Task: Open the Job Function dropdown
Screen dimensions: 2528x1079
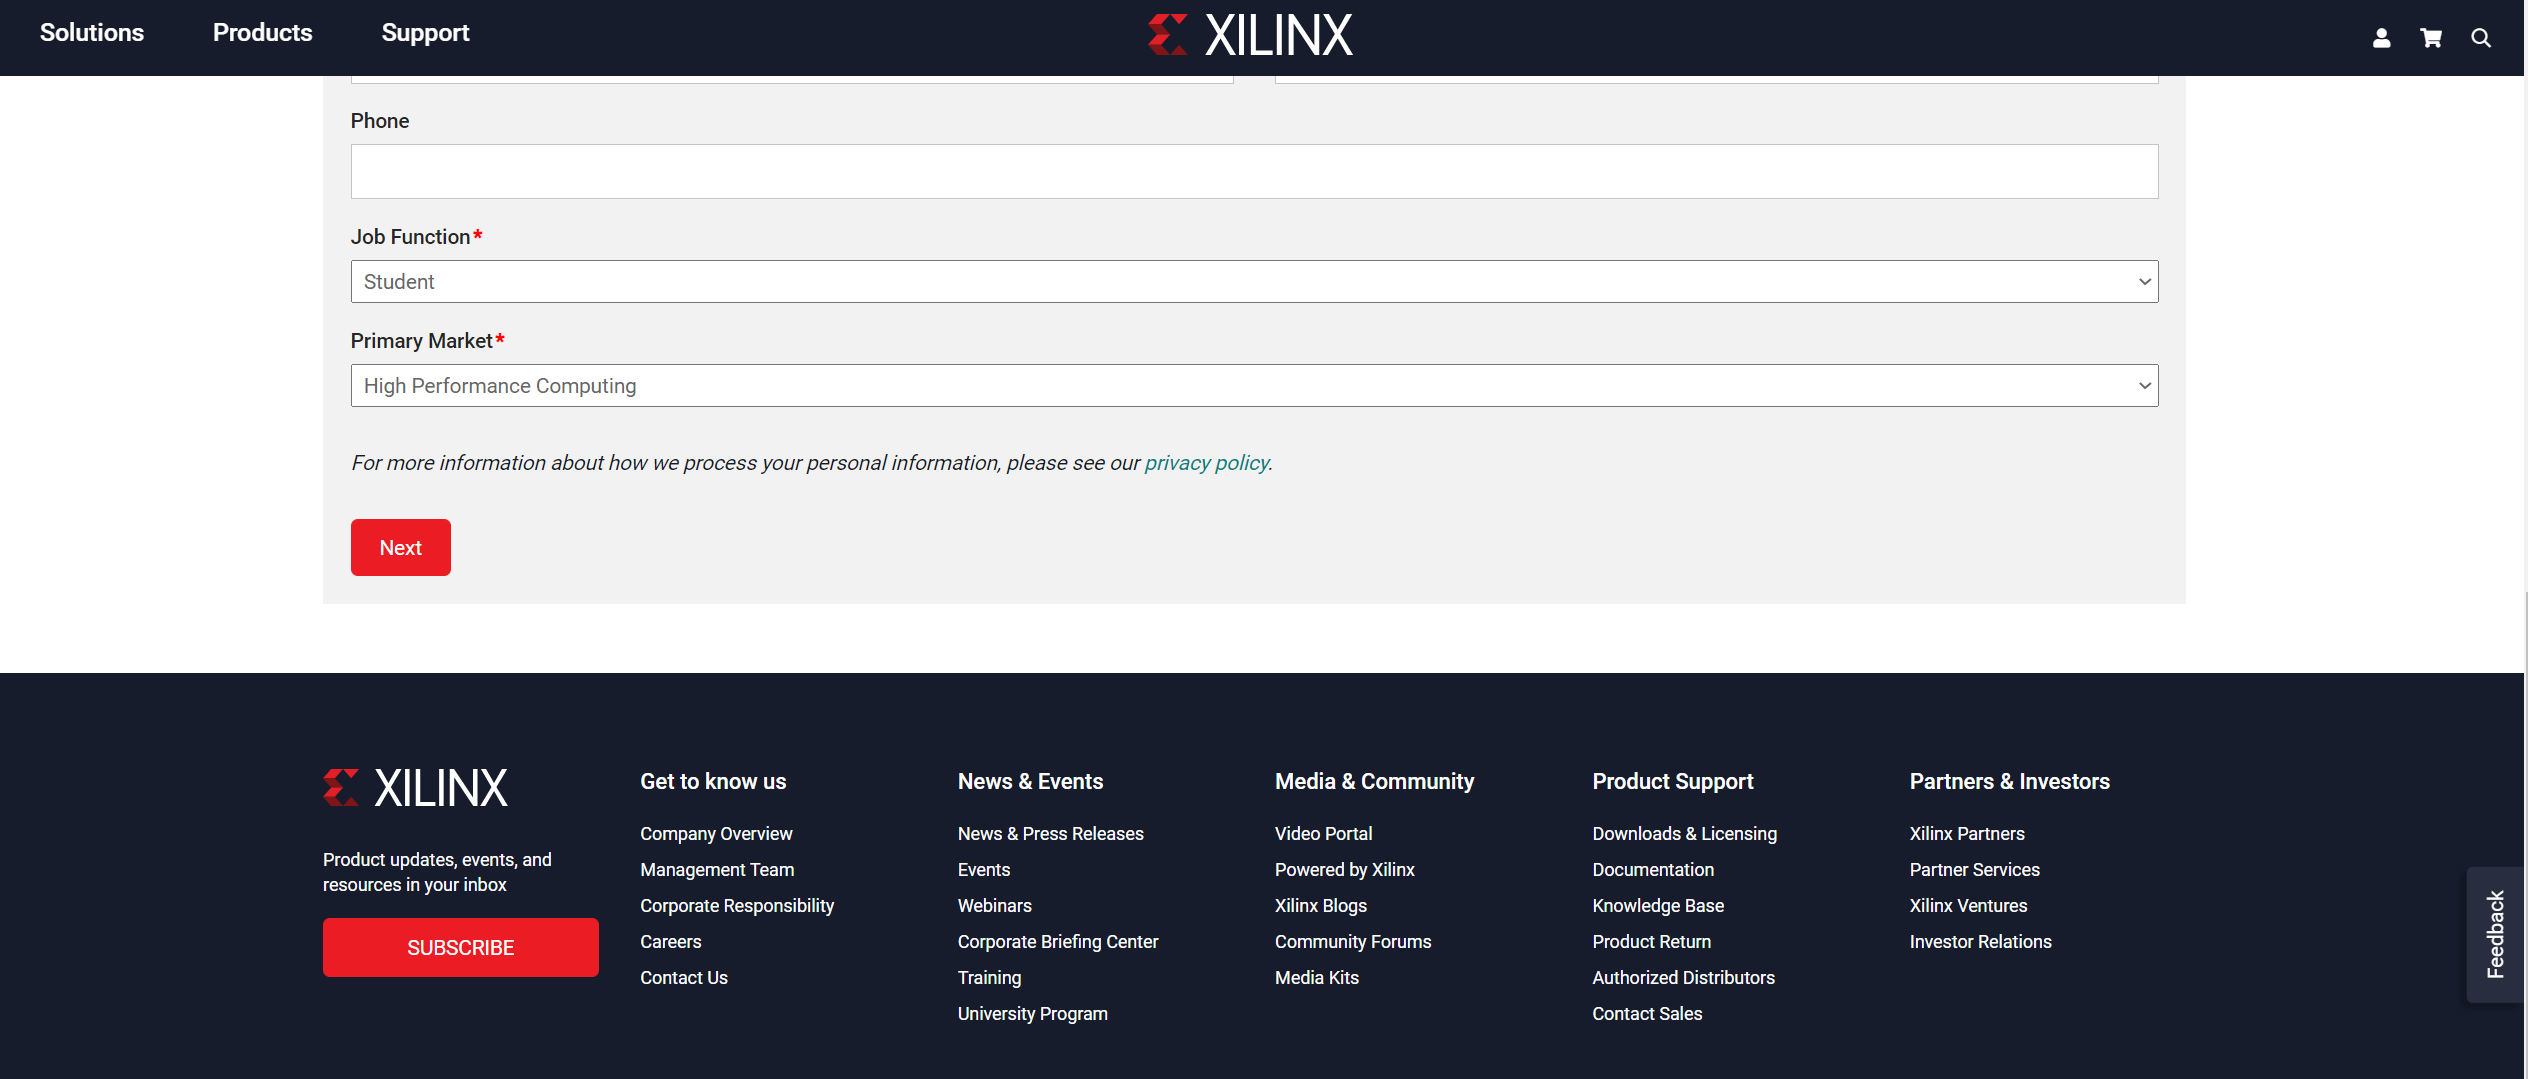Action: 1253,281
